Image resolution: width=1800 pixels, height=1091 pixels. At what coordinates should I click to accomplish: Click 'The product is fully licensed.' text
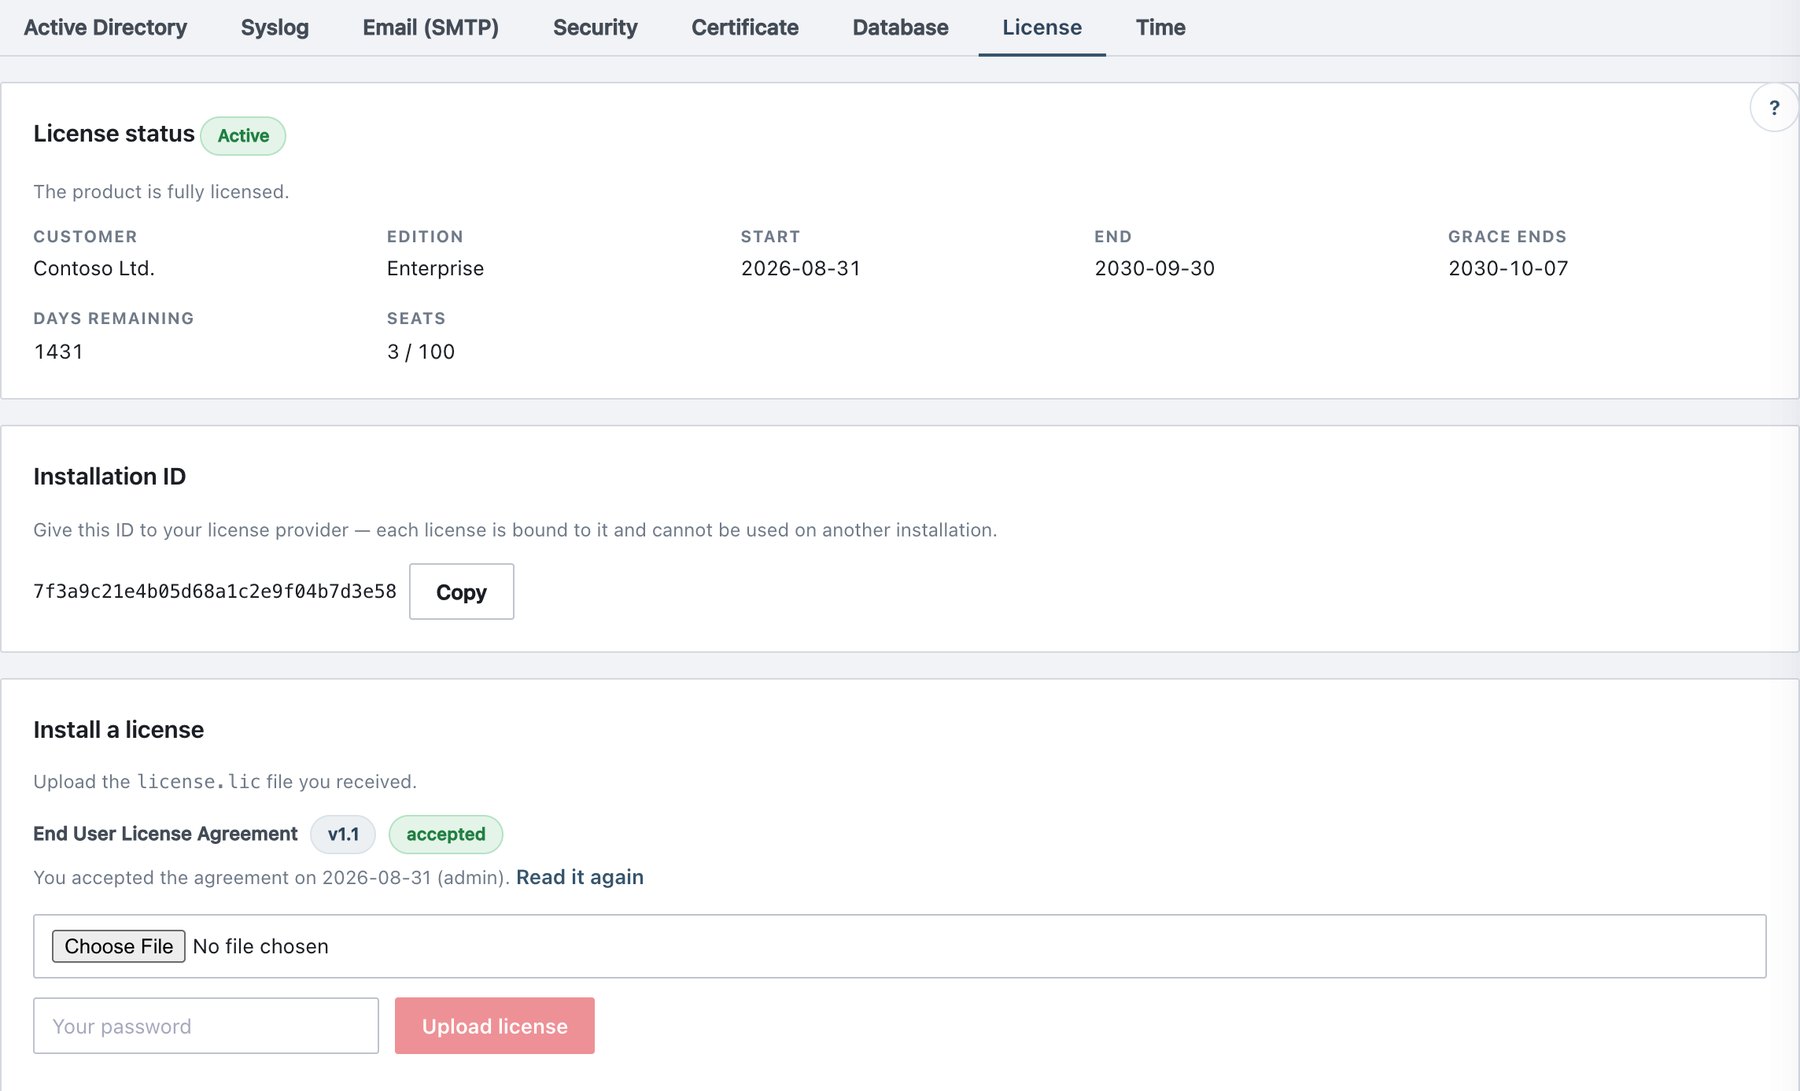pos(161,192)
